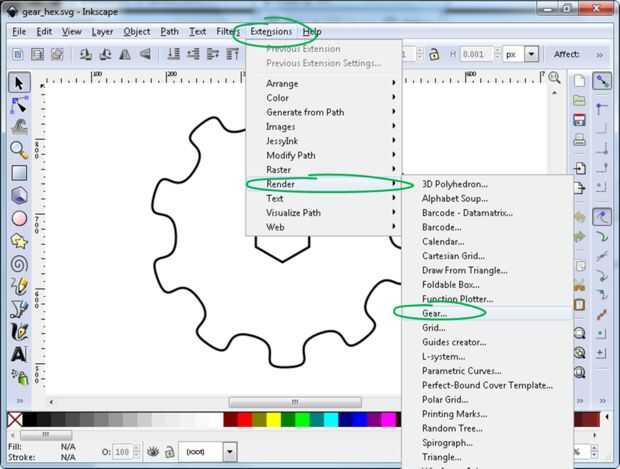Viewport: 620px width, 469px height.
Task: Choose 3D Polyhedron... menu entry
Action: 488,184
